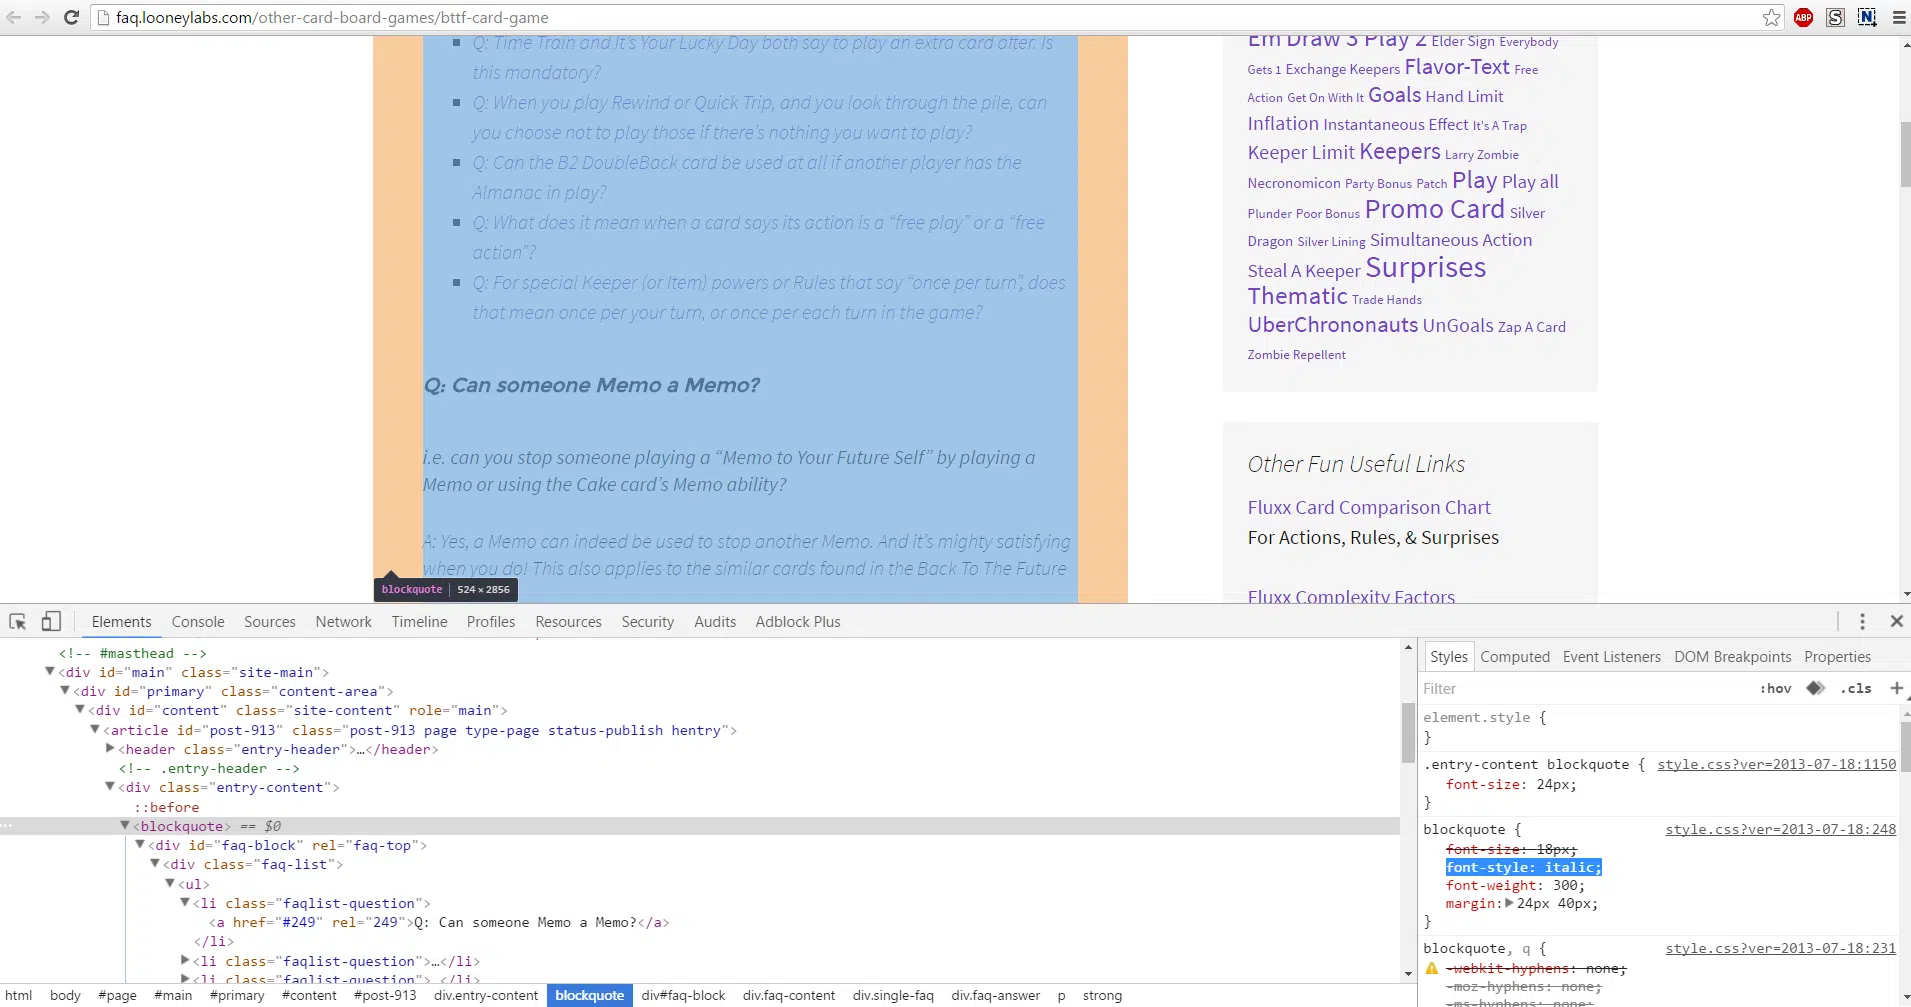Expand the margin shorthand property triangle
1911x1007 pixels.
[1509, 903]
